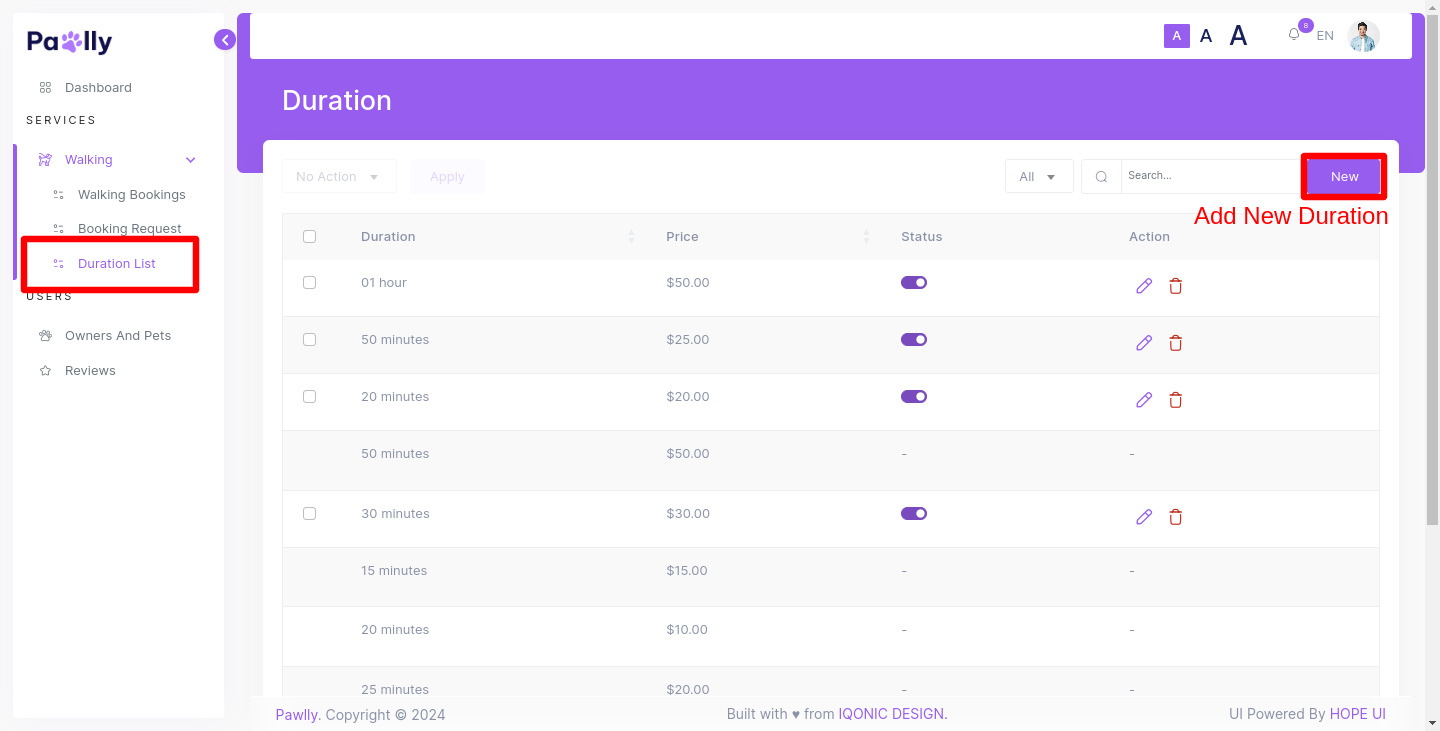Tick the checkbox for 30 minutes row

309,513
